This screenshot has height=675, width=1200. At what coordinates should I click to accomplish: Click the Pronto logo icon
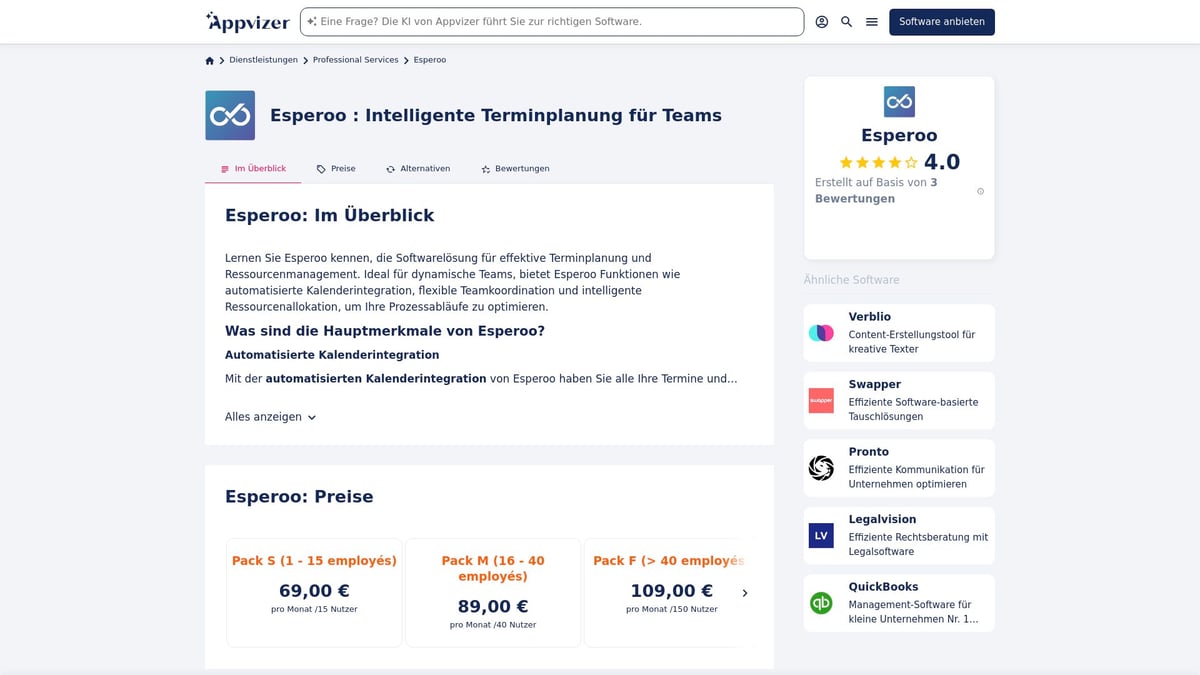point(821,468)
